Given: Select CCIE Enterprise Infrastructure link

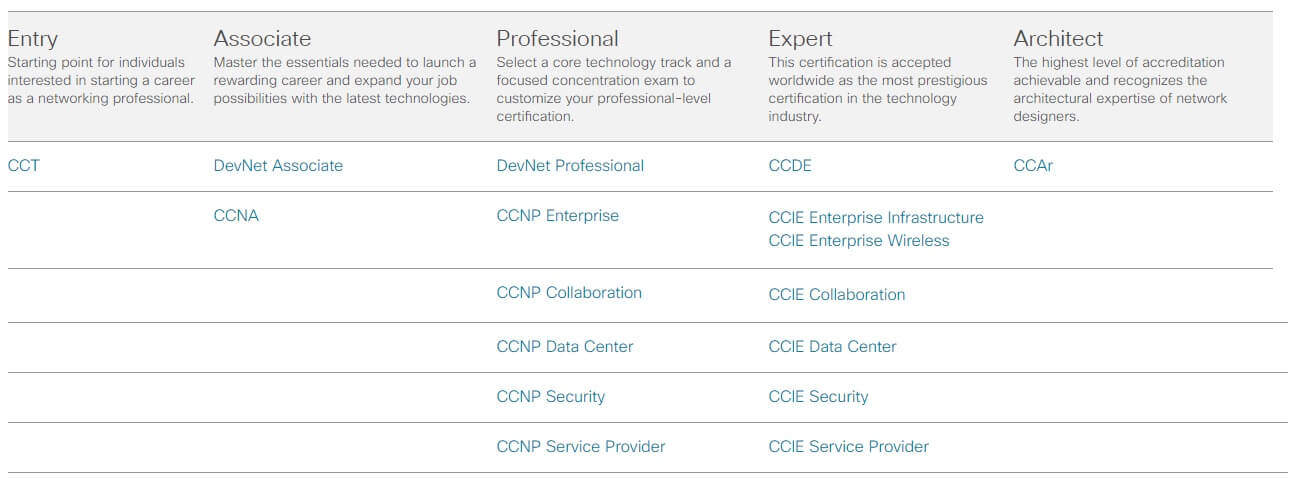Looking at the screenshot, I should coord(876,218).
